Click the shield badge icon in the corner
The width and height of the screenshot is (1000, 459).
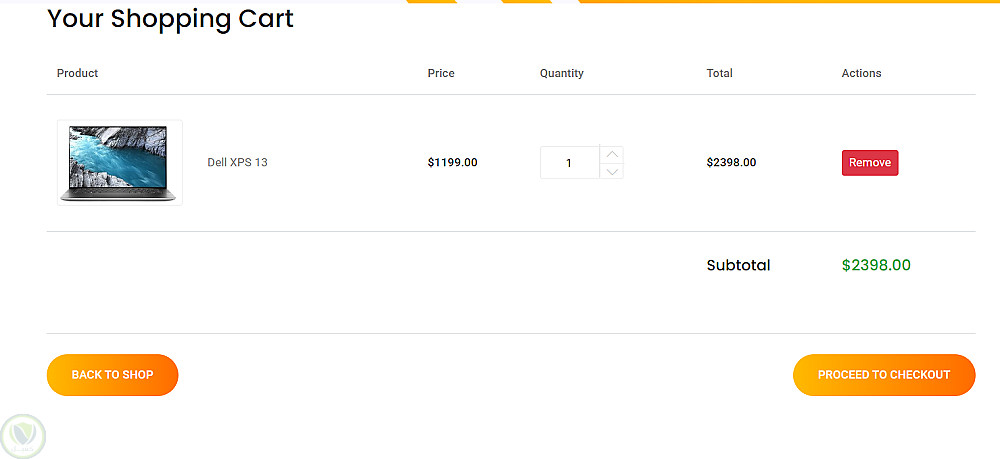tap(24, 435)
